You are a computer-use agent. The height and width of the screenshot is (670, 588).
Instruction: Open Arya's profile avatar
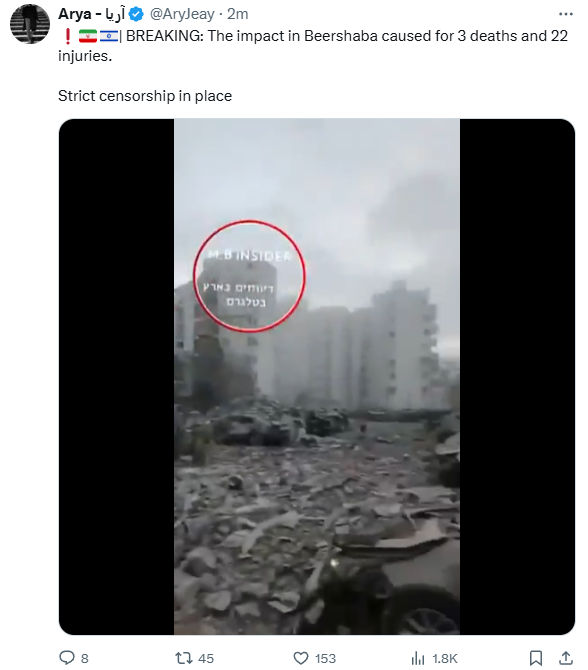click(30, 24)
